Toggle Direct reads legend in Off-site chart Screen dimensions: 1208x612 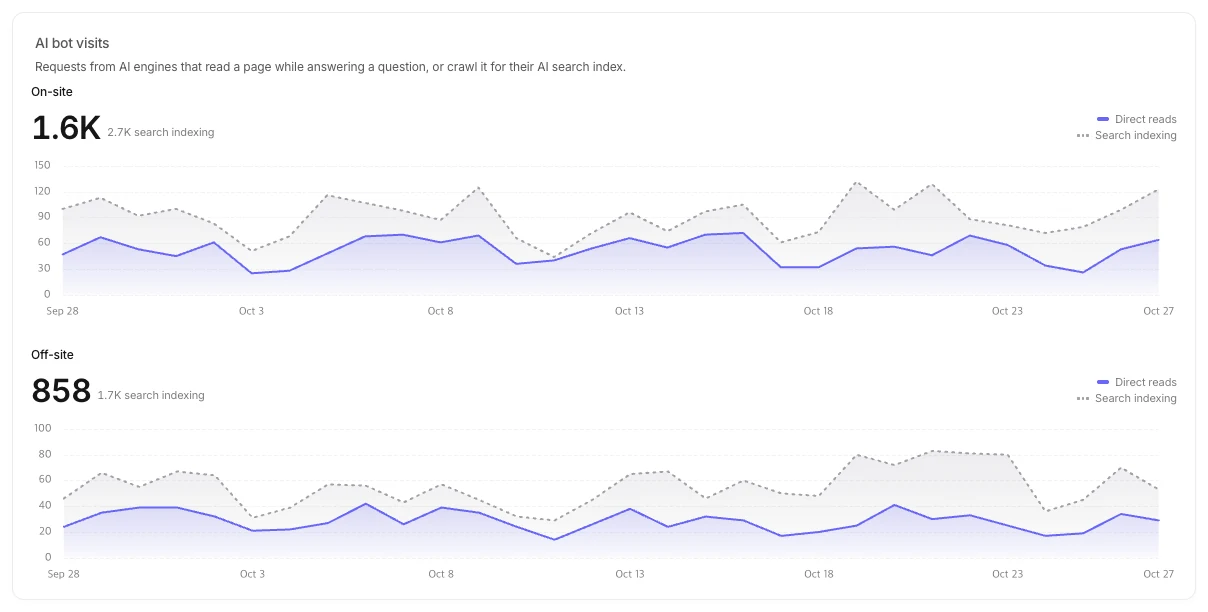(x=1137, y=382)
